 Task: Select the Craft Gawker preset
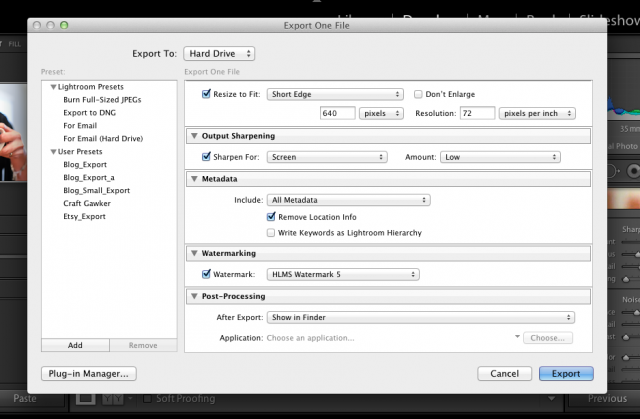click(x=87, y=203)
